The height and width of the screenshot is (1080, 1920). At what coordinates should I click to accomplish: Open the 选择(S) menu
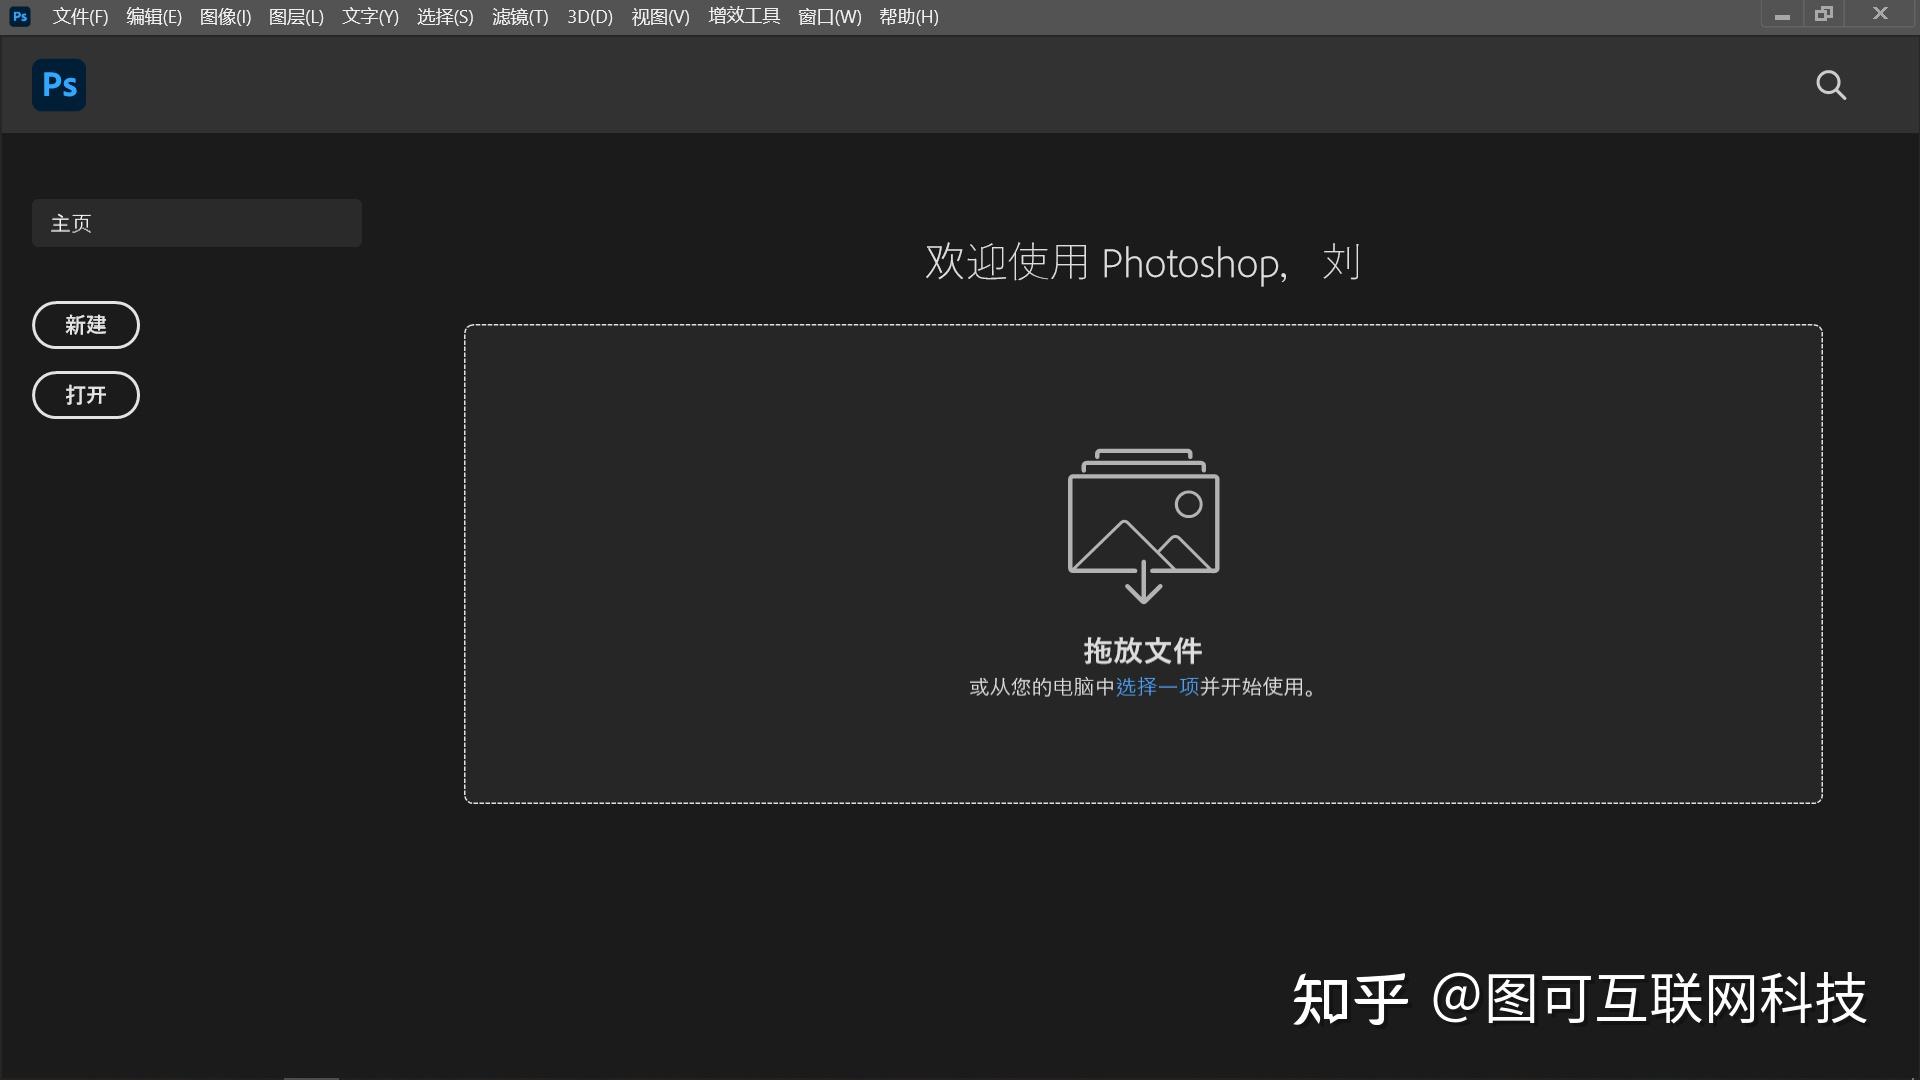444,16
